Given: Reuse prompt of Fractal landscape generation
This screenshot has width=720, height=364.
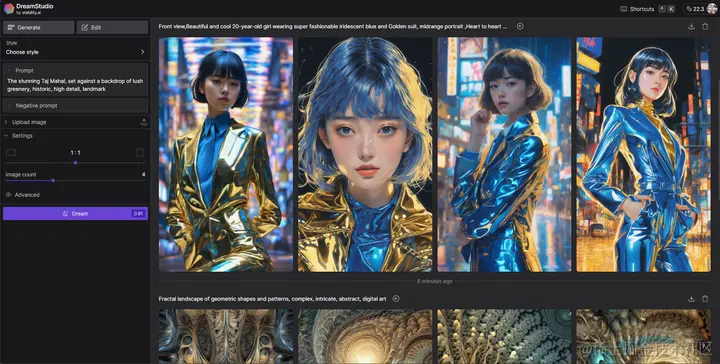Looking at the screenshot, I should tap(396, 299).
